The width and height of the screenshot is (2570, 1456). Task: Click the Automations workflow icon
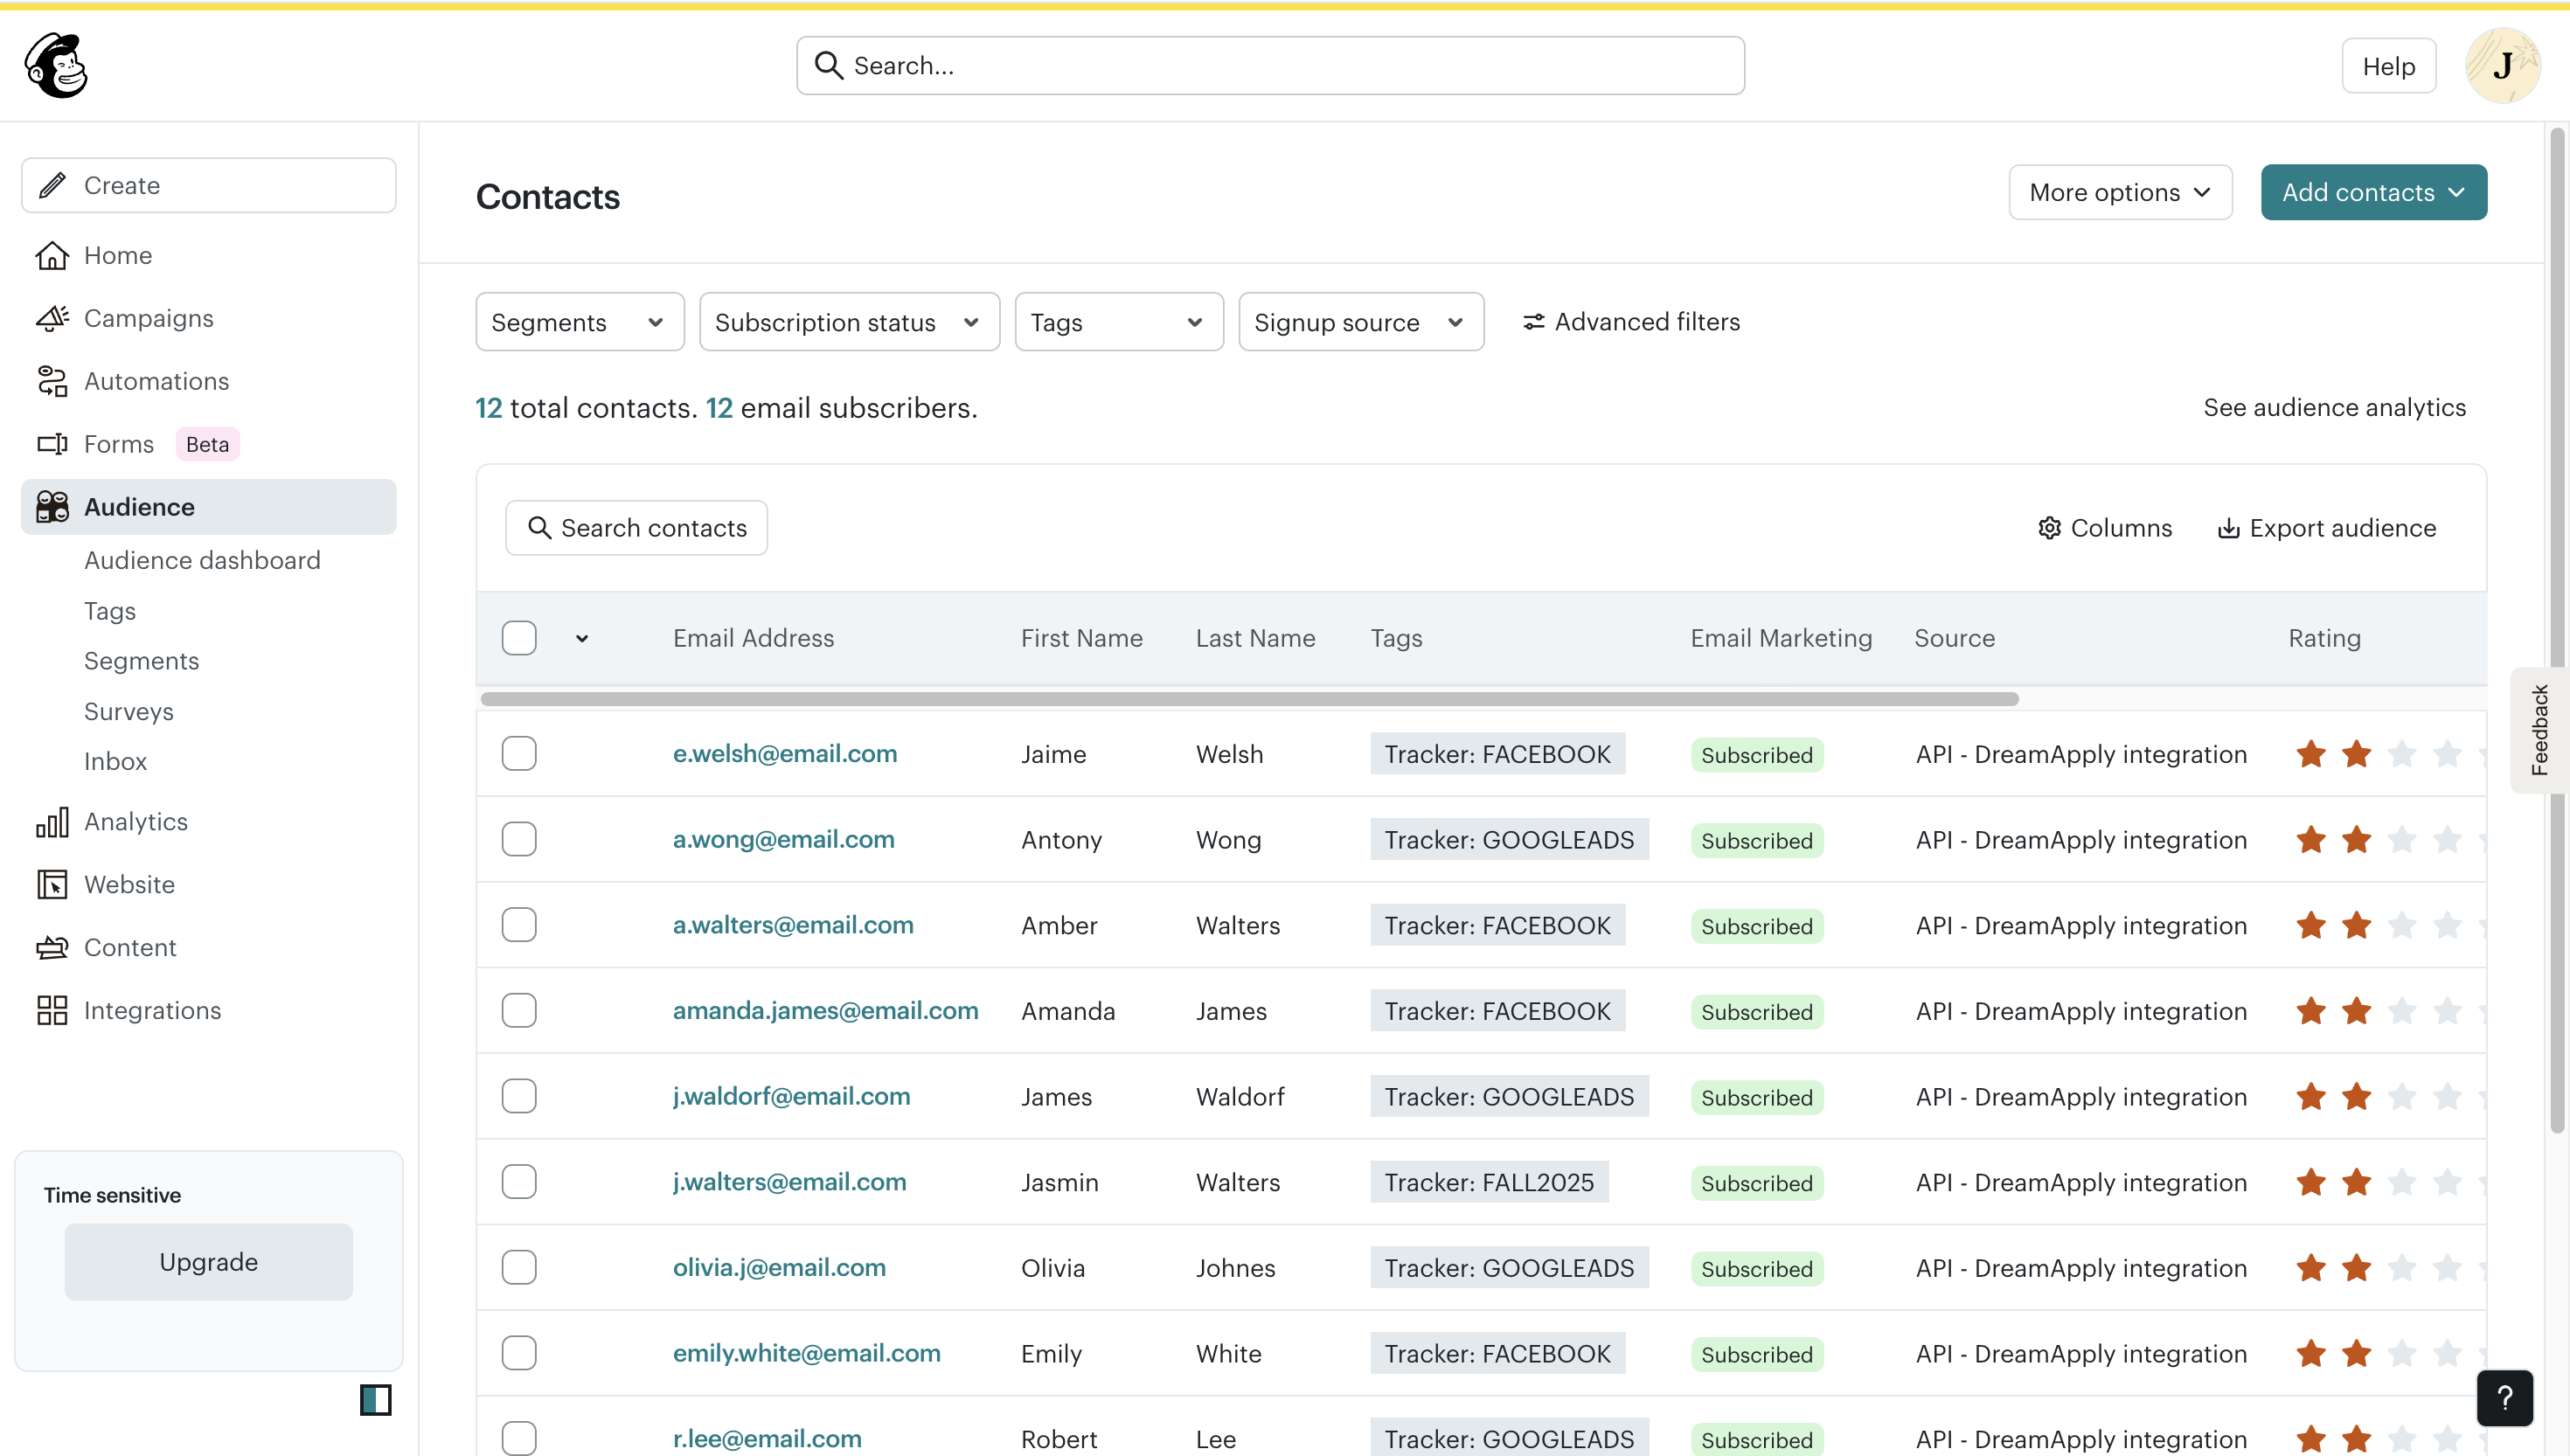click(52, 381)
